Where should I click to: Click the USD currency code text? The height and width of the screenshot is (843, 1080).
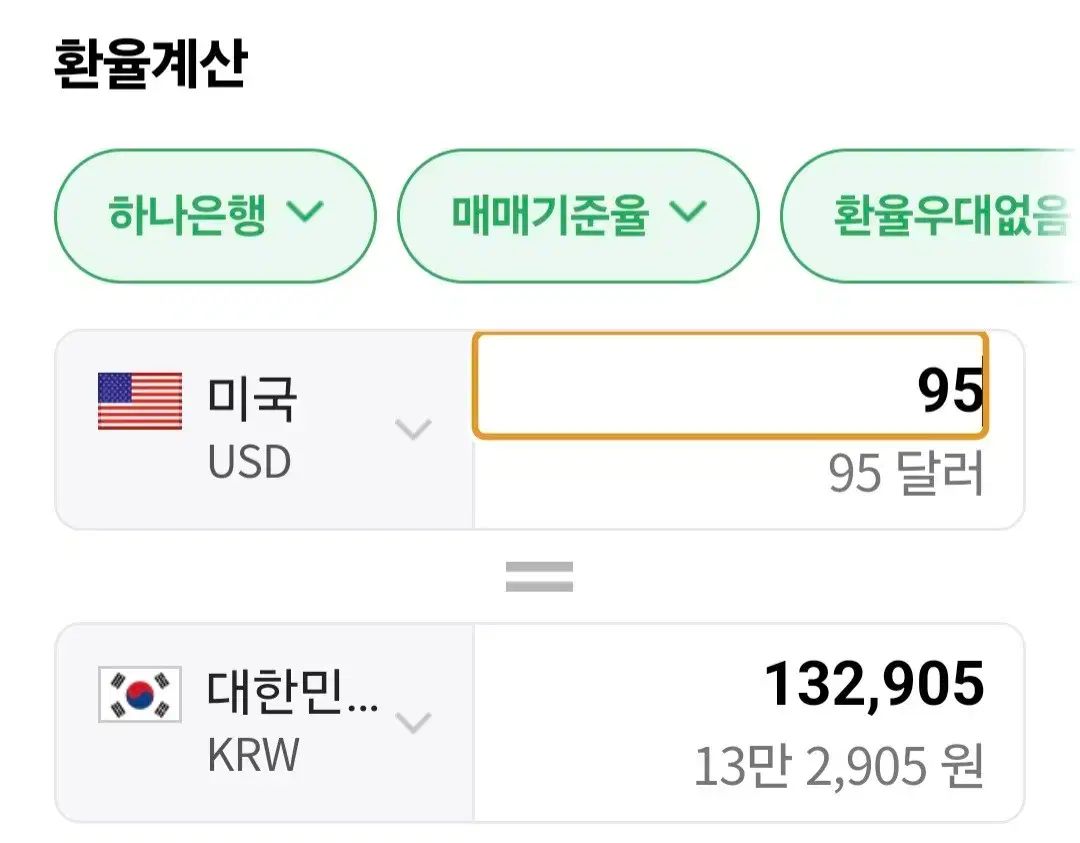coord(249,462)
